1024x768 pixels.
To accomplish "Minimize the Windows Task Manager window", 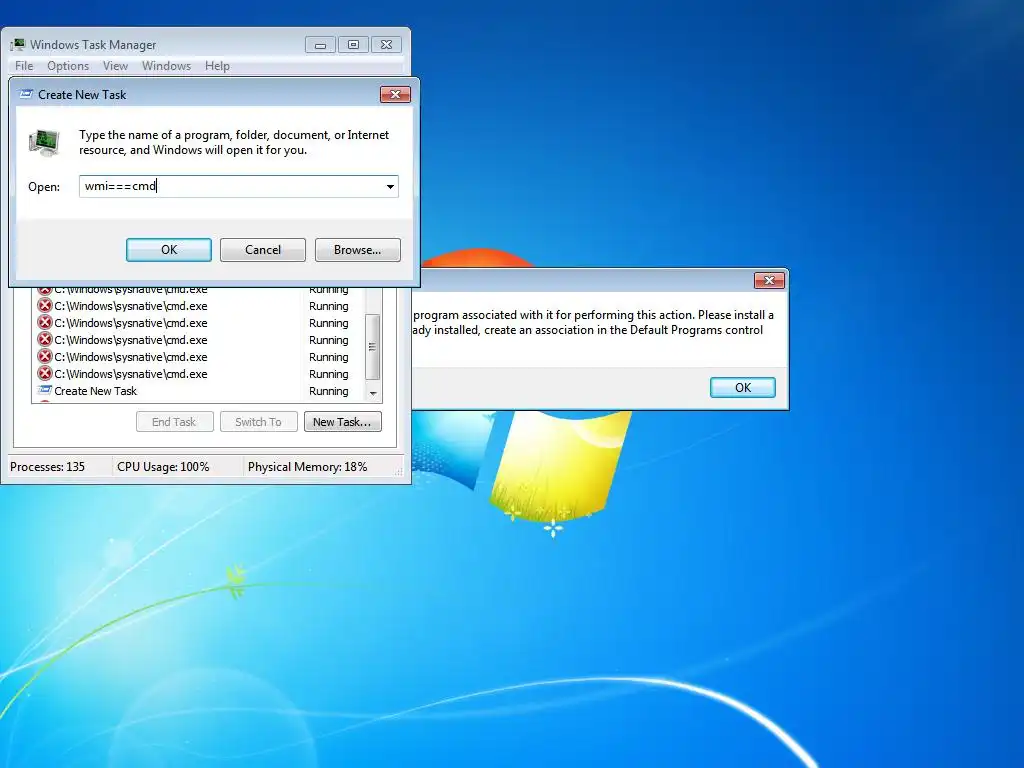I will click(x=320, y=45).
